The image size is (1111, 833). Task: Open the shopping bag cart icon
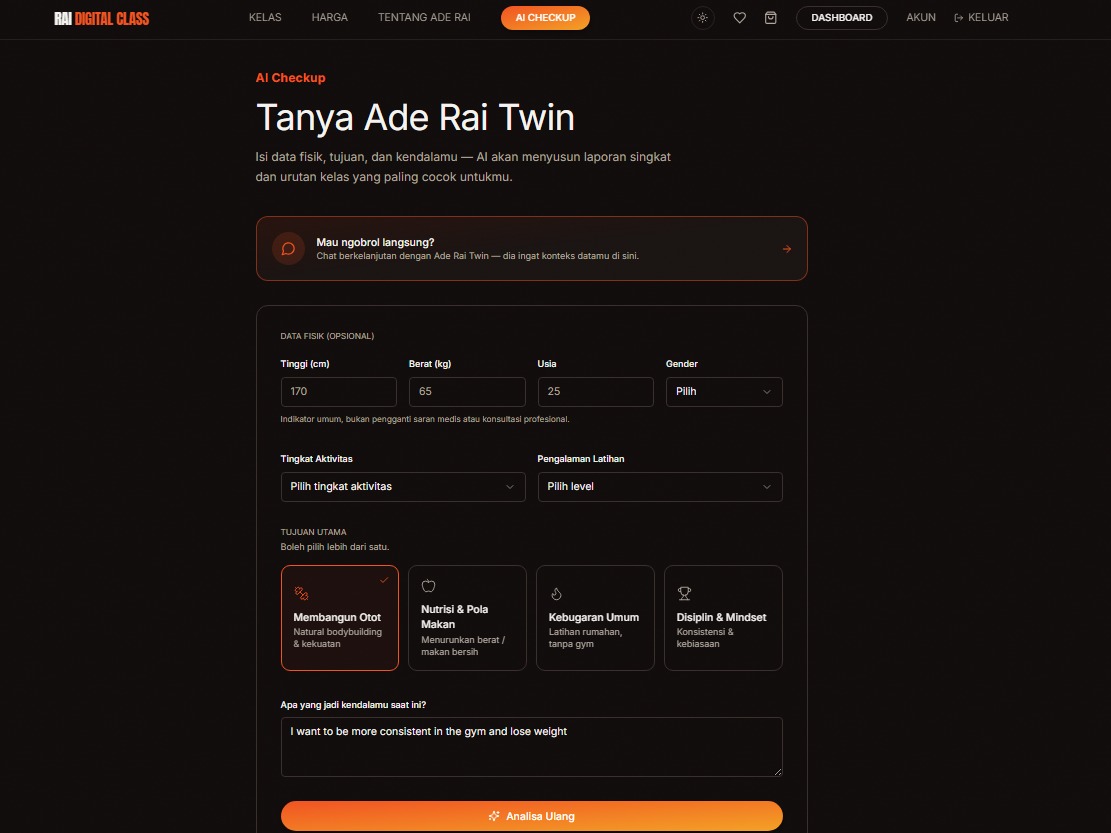770,18
